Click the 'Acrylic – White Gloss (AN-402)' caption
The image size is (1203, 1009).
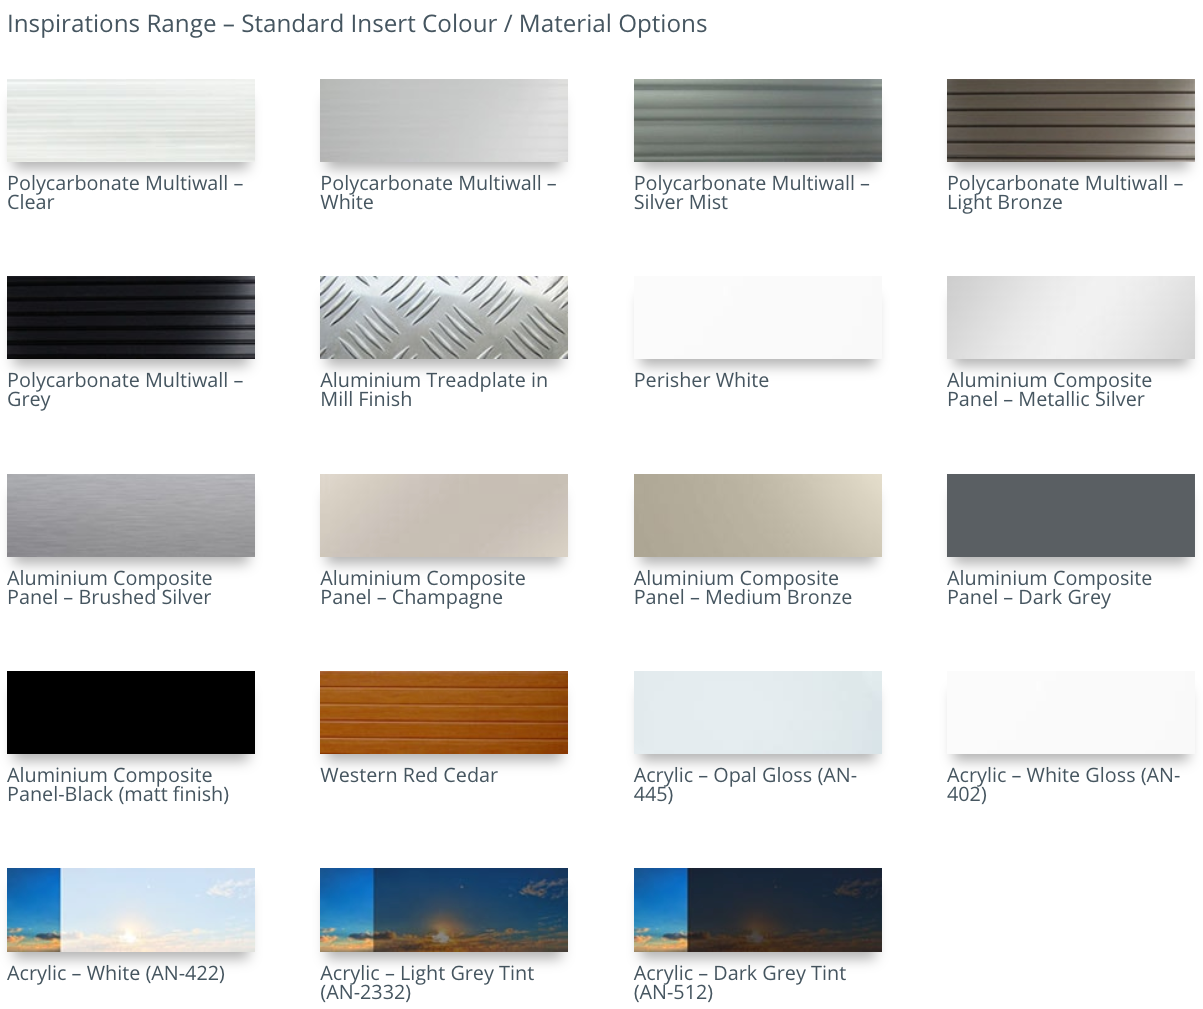pos(1064,784)
